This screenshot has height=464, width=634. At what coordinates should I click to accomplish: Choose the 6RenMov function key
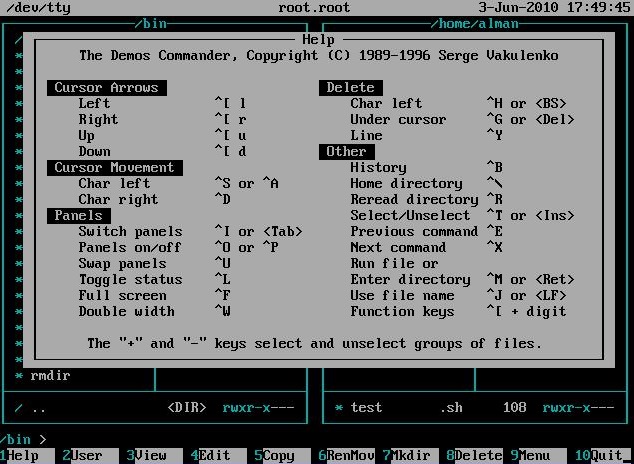pyautogui.click(x=346, y=456)
